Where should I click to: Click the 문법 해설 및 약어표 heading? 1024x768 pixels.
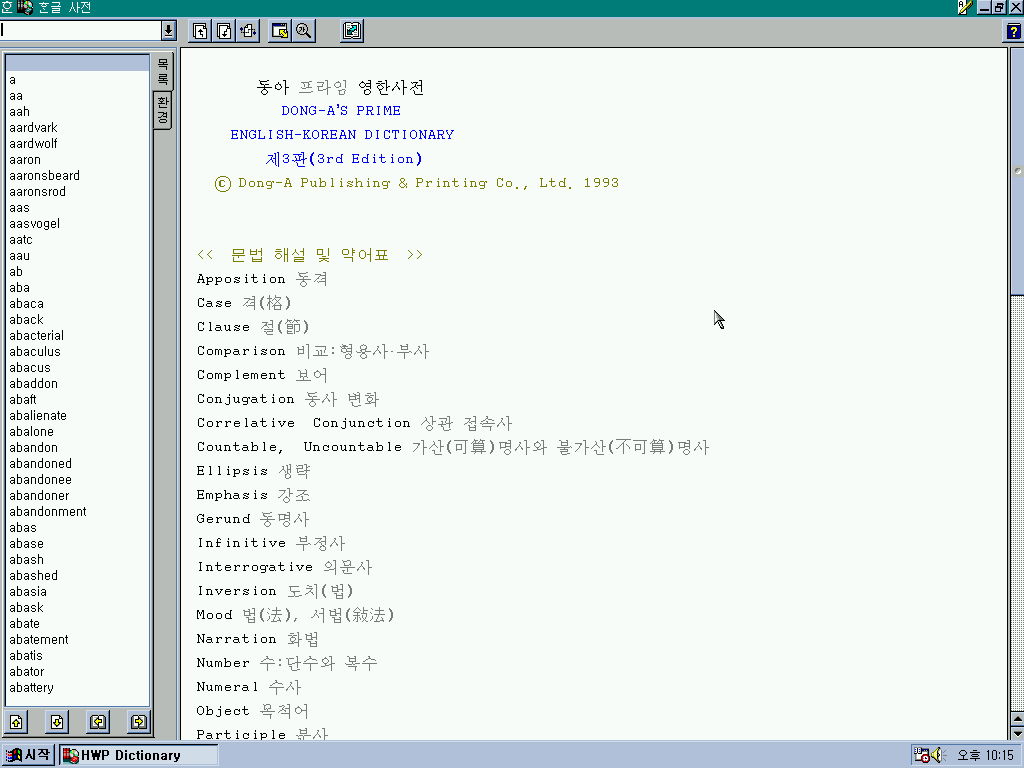pos(310,255)
